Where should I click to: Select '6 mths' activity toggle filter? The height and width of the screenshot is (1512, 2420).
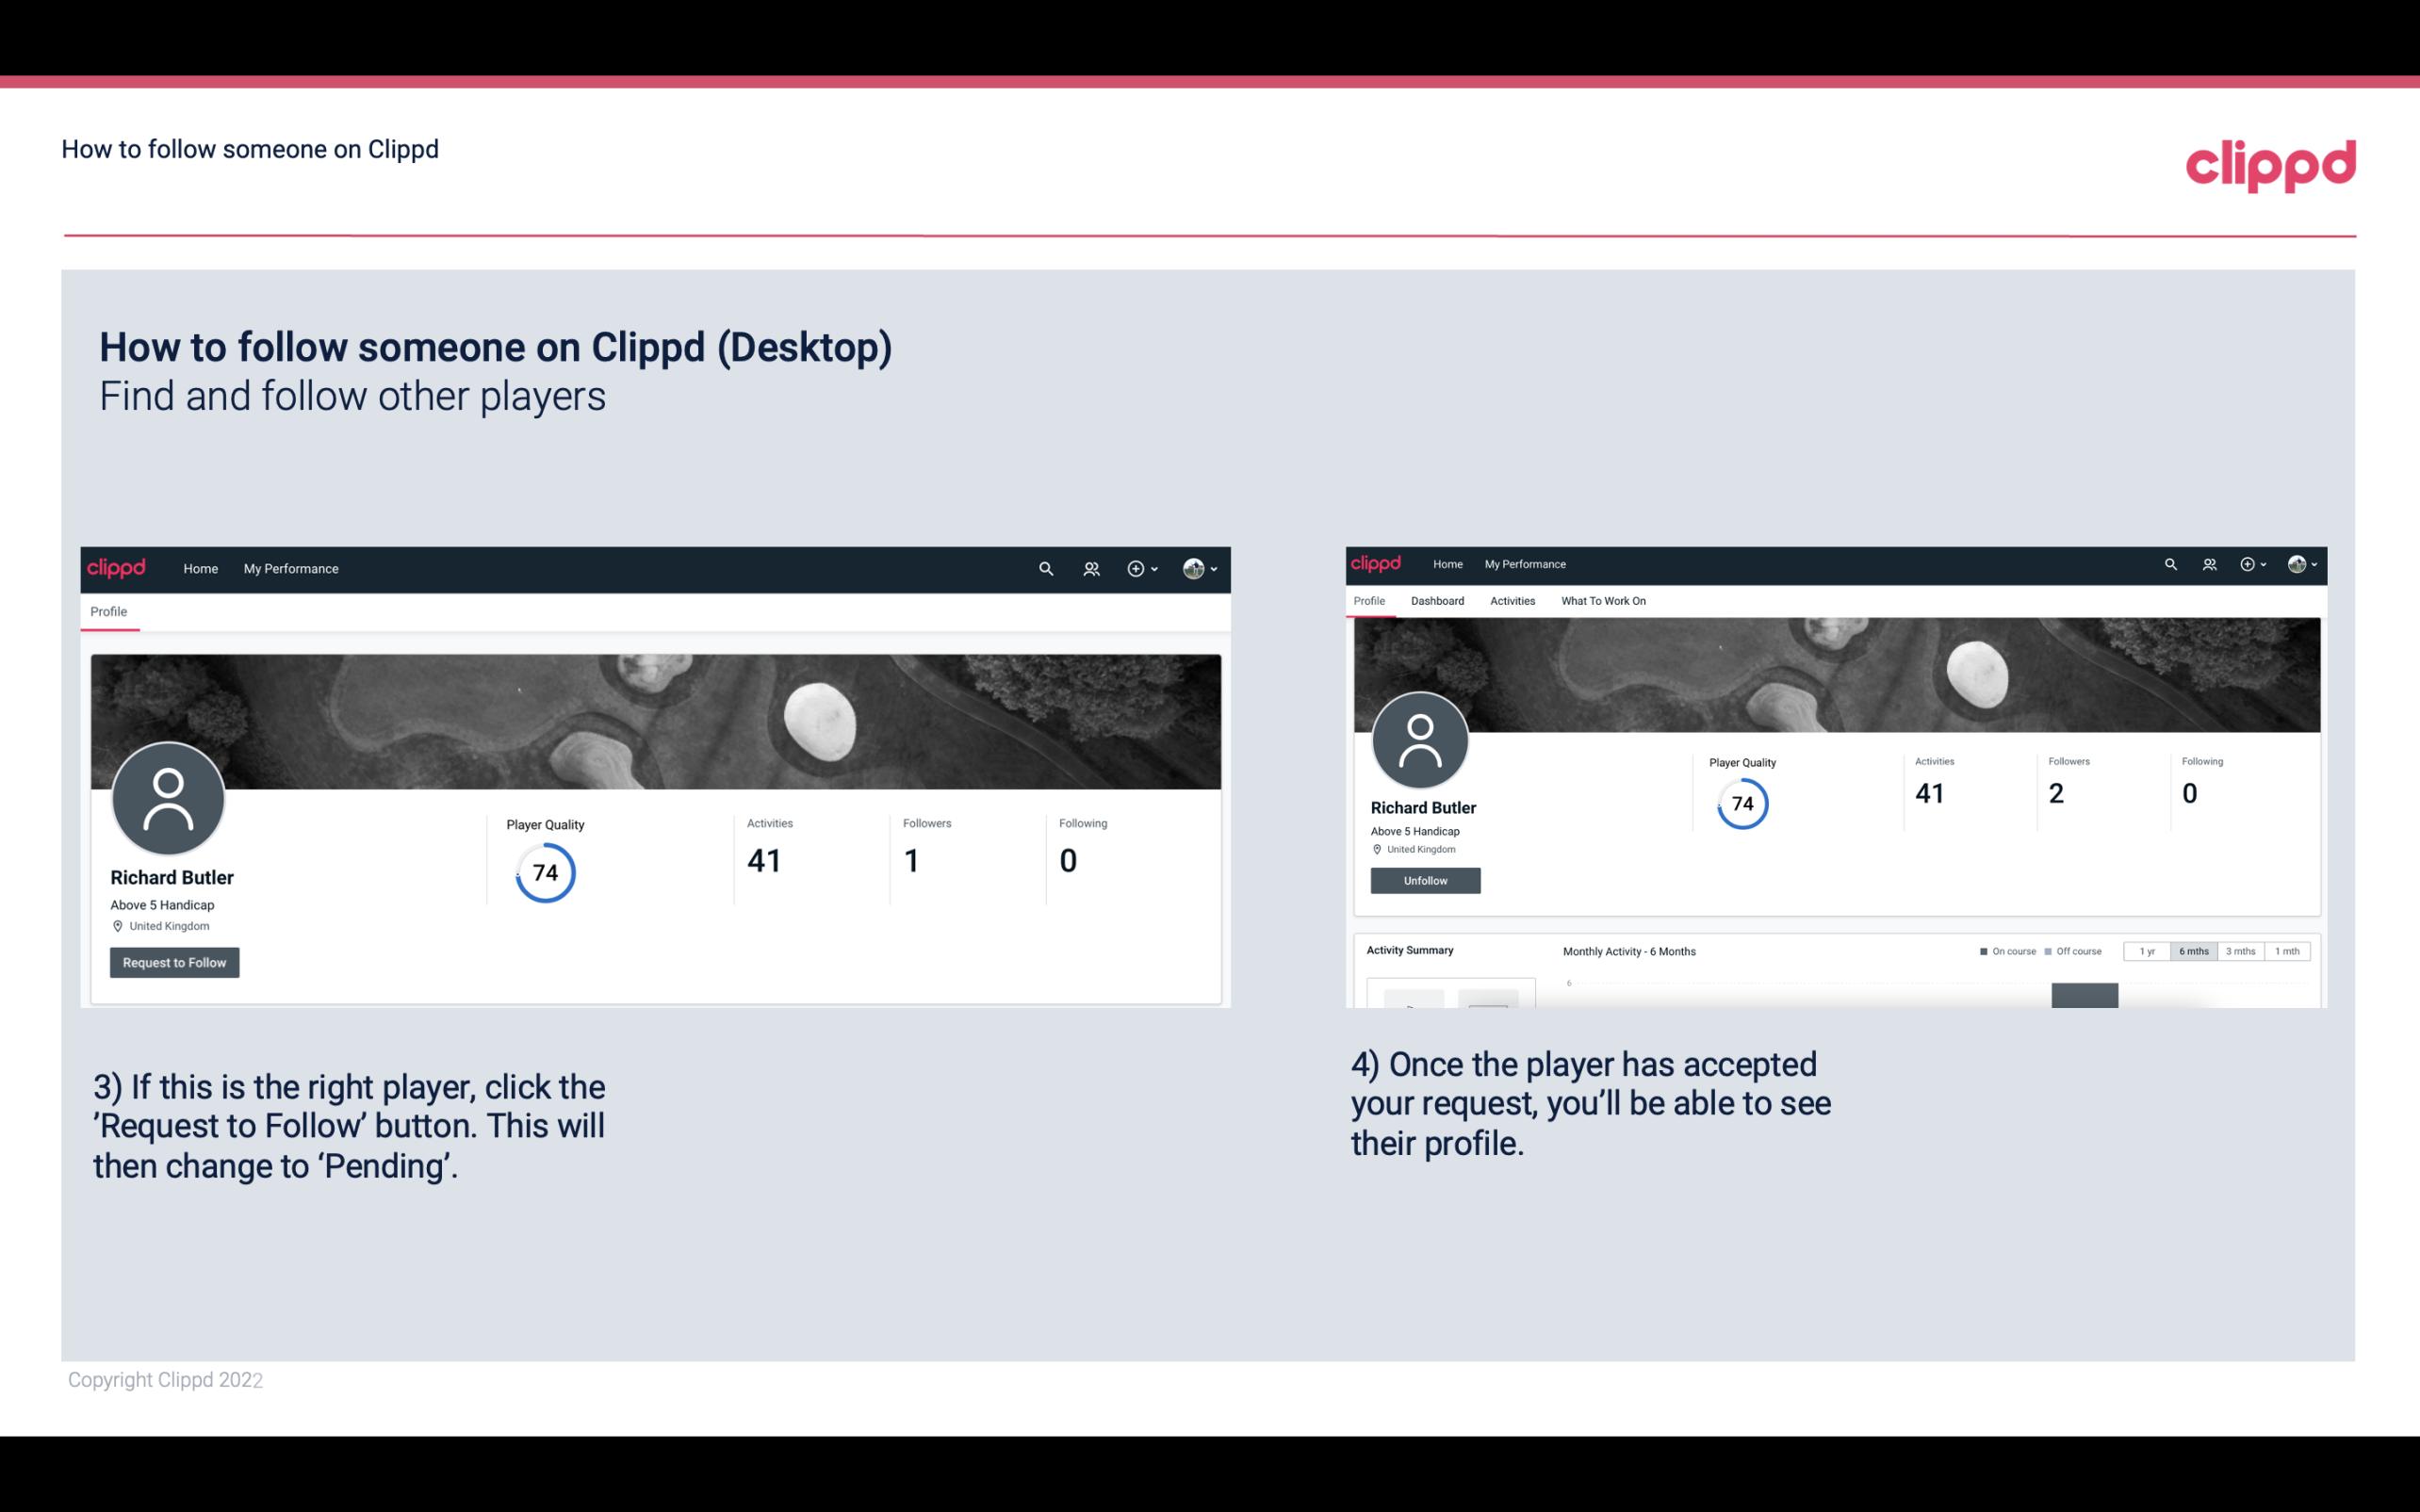[2192, 951]
